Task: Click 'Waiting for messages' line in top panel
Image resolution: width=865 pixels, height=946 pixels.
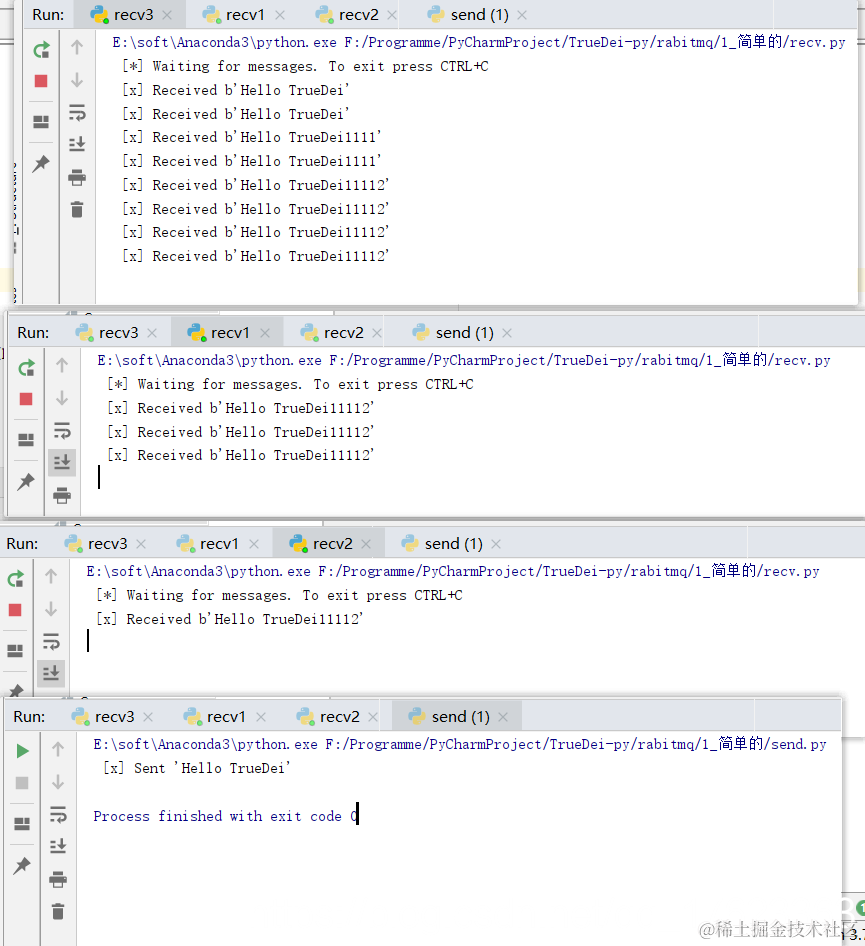Action: tap(305, 66)
